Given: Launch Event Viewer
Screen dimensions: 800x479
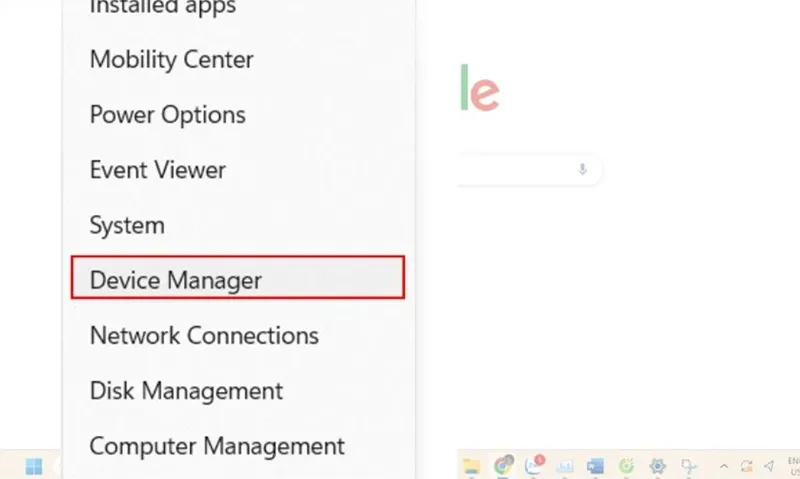Looking at the screenshot, I should (158, 169).
